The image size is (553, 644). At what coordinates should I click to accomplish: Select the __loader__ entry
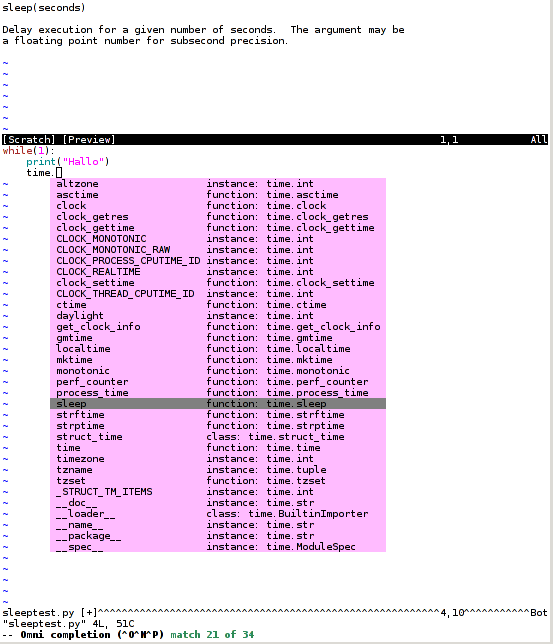pos(218,514)
